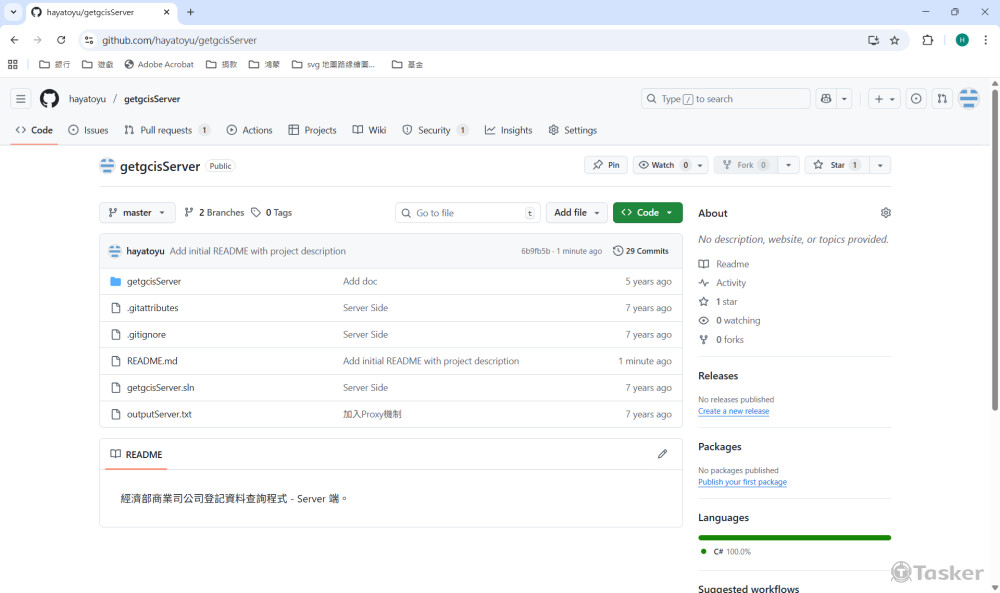Click the 'Go to file' search field
This screenshot has height=593, width=1000.
click(x=467, y=213)
